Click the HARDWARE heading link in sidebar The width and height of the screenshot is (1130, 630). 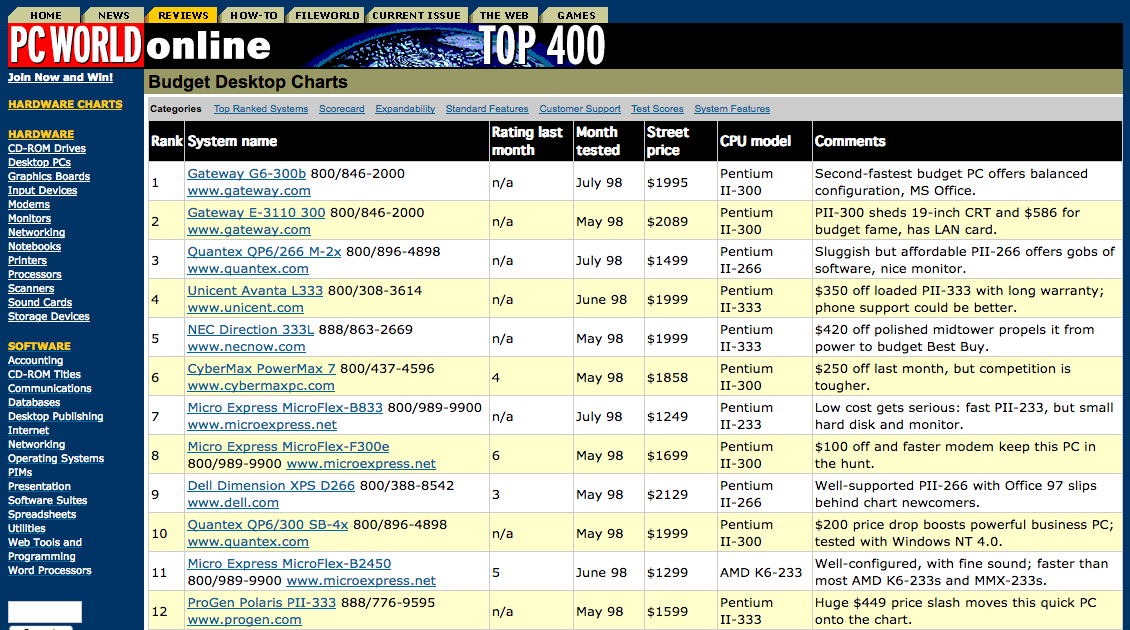(x=41, y=134)
